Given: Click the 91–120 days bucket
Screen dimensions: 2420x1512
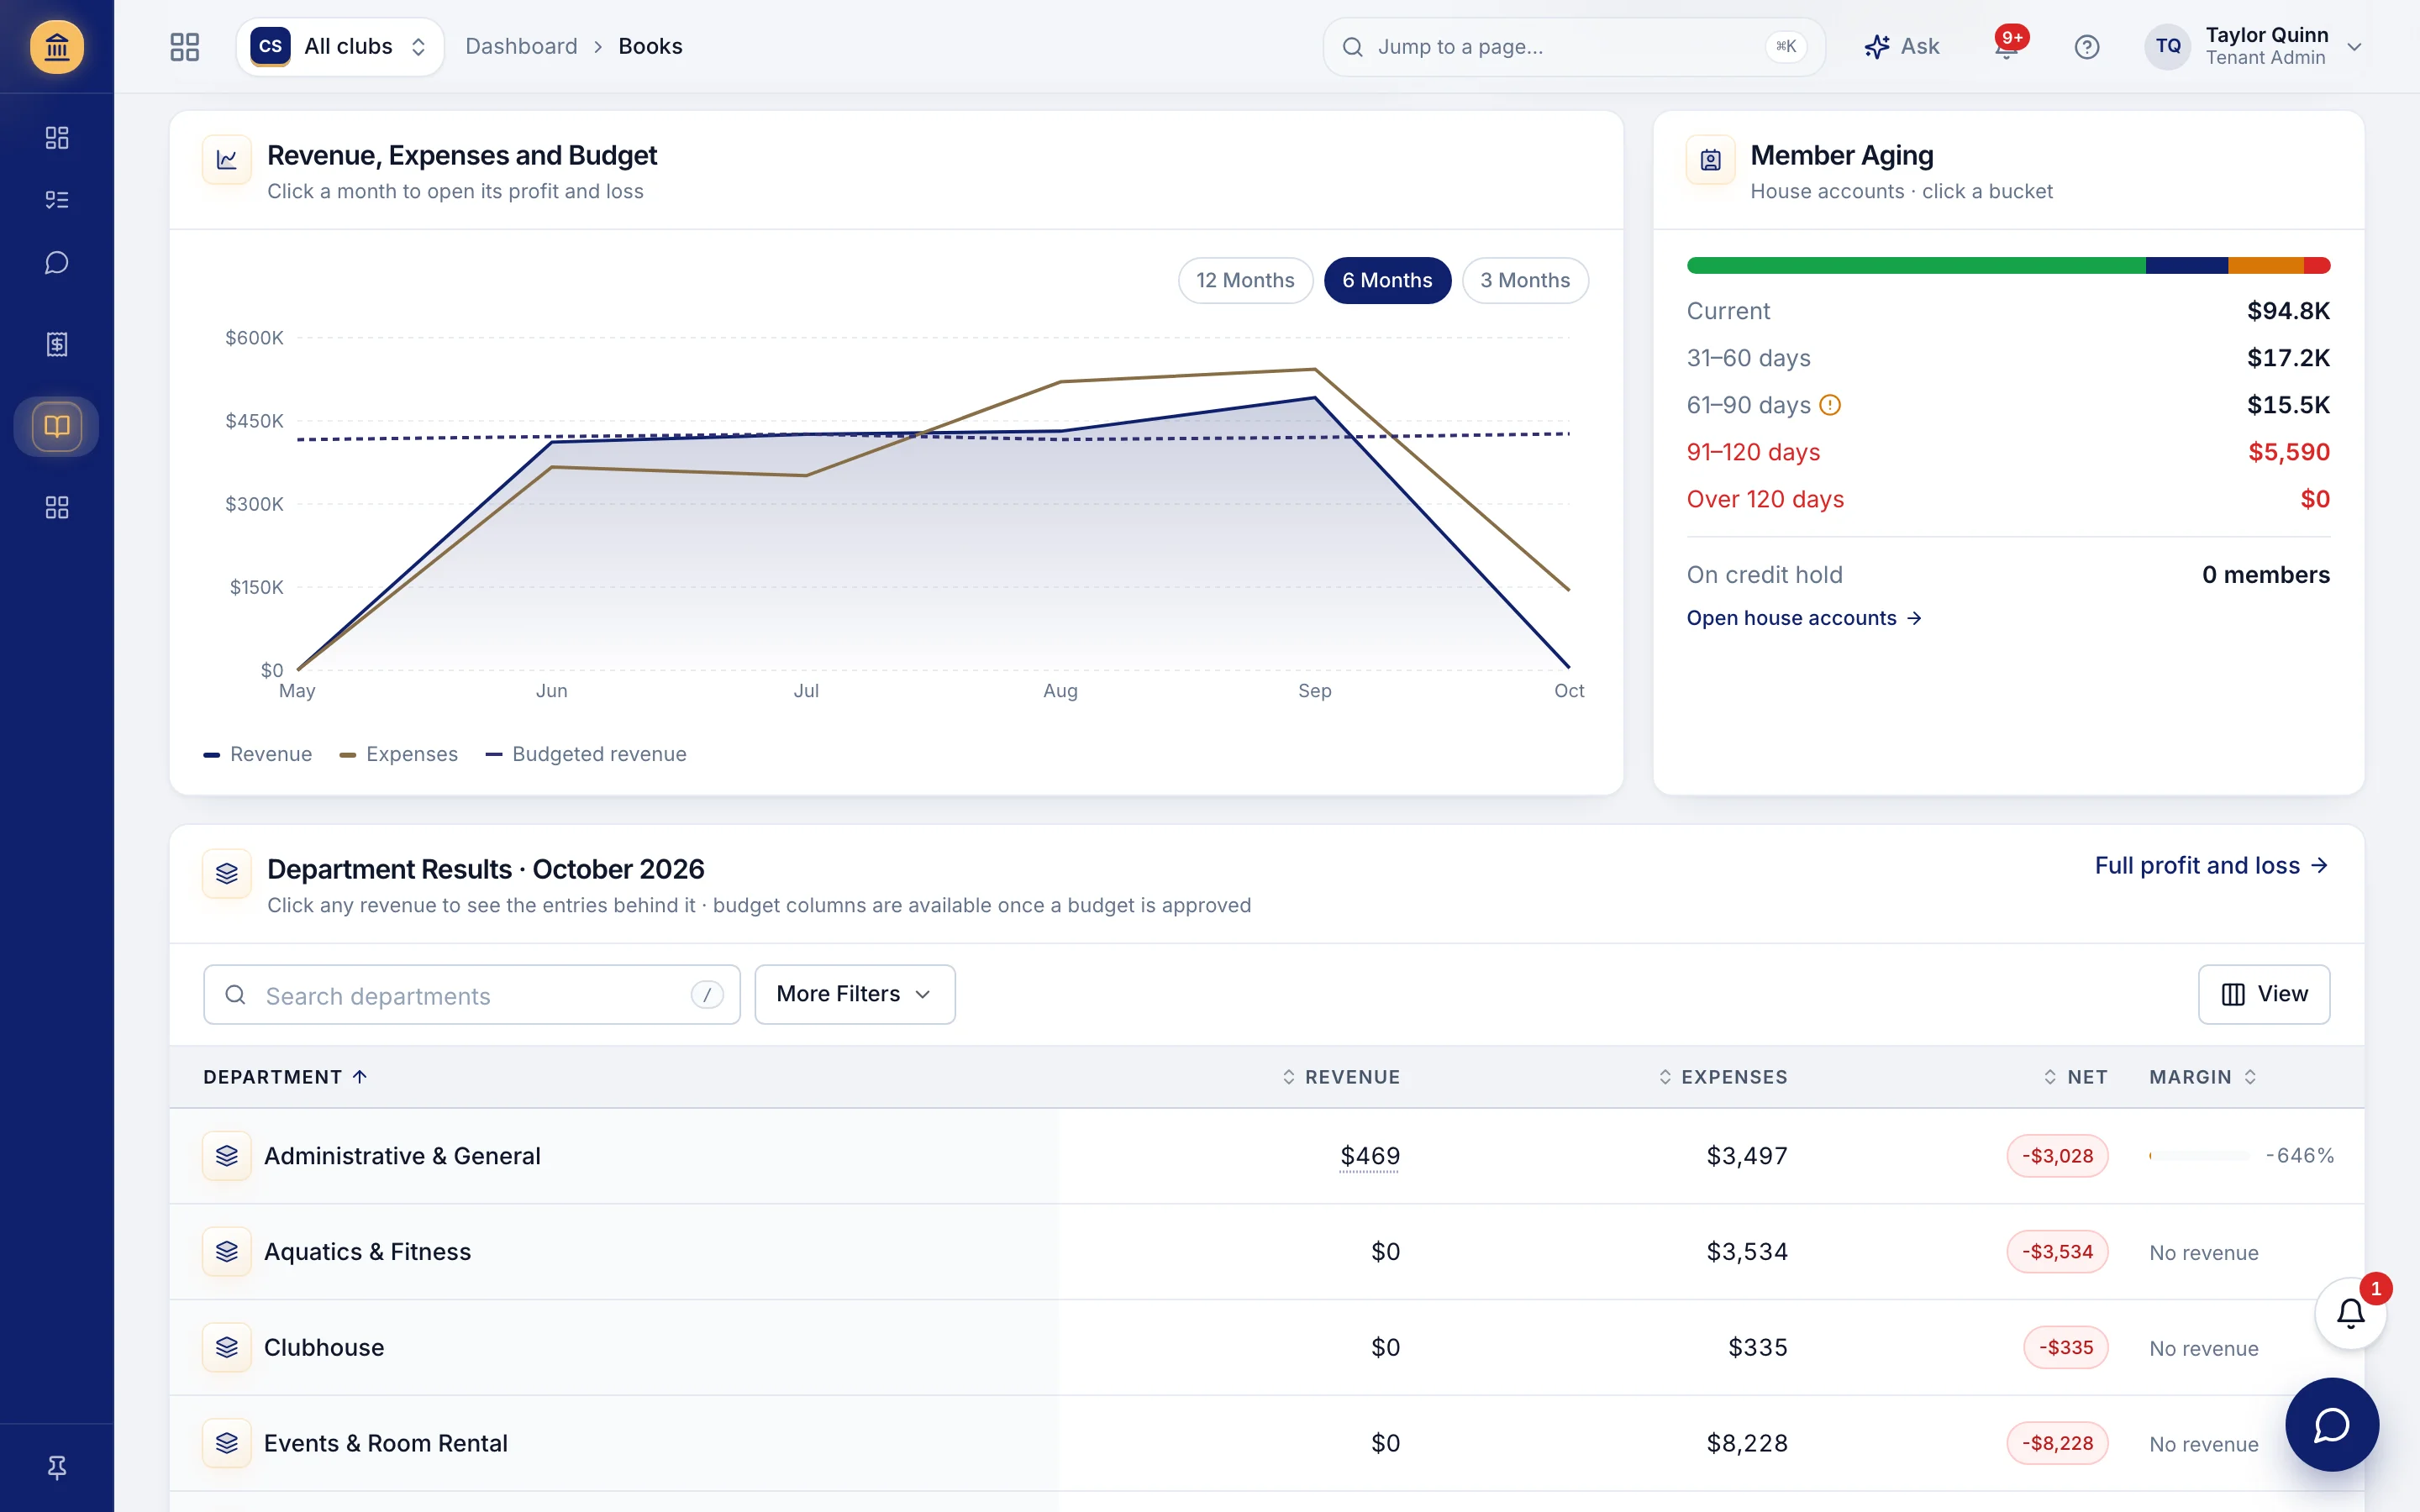Looking at the screenshot, I should pos(2008,452).
